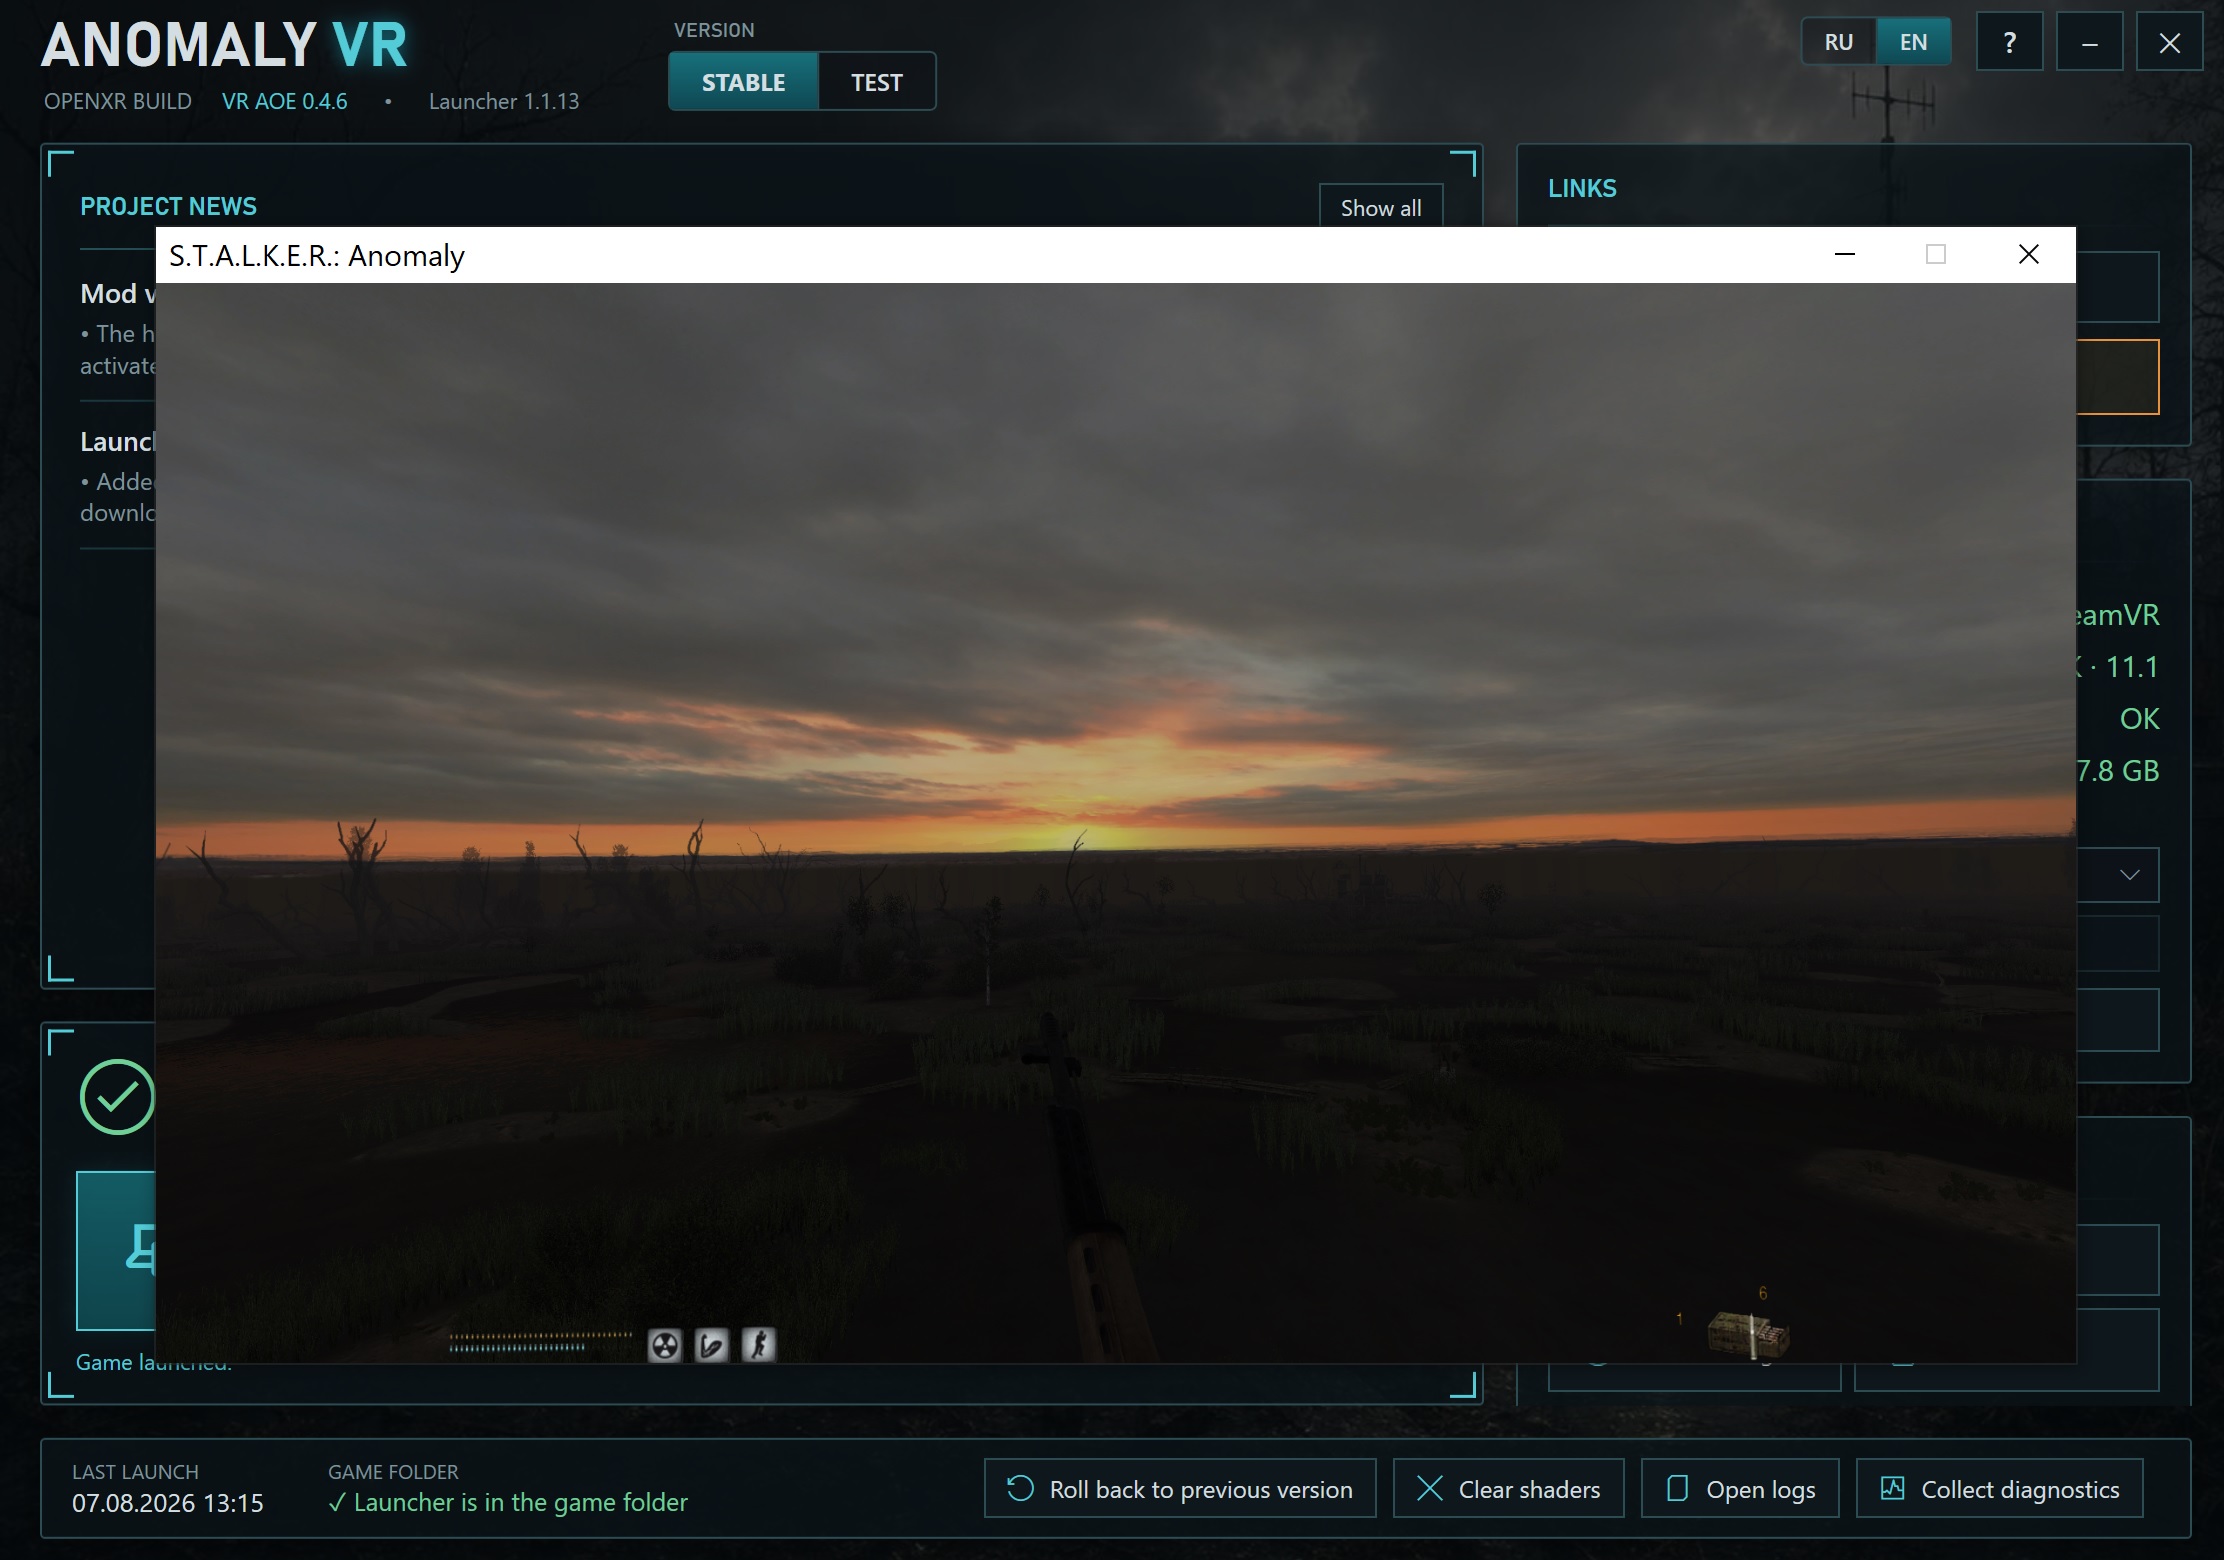2224x1560 pixels.
Task: Maximize the S.T.A.L.K.E.R.: Anomaly game window
Action: pyautogui.click(x=1936, y=255)
